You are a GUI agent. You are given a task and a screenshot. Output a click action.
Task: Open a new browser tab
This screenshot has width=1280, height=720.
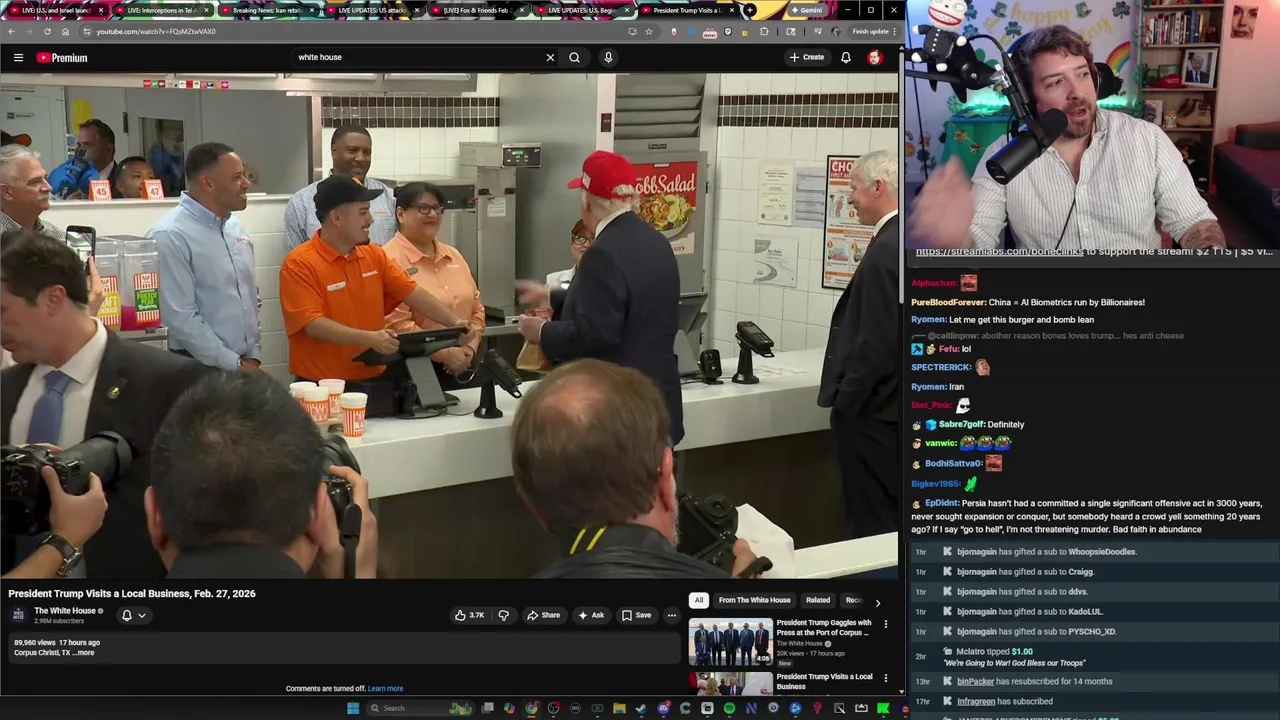coord(750,10)
